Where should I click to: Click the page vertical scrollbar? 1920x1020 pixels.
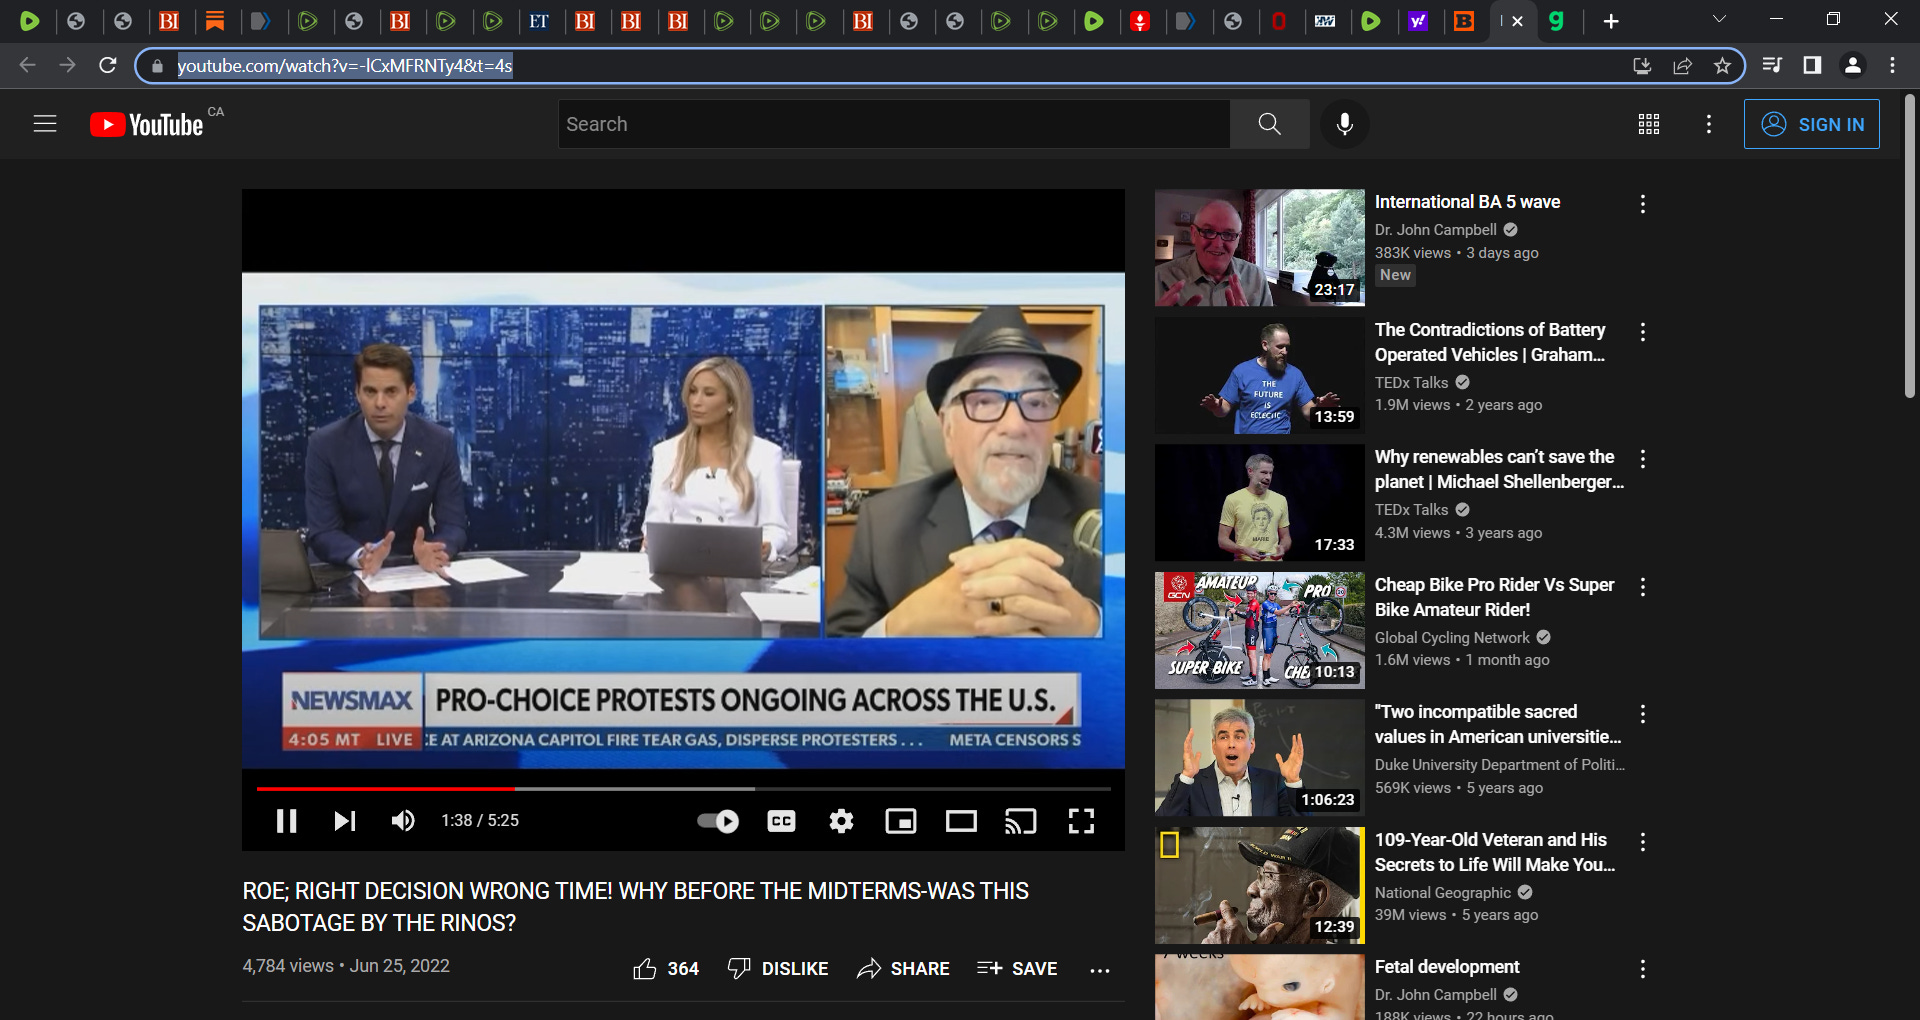click(1909, 246)
